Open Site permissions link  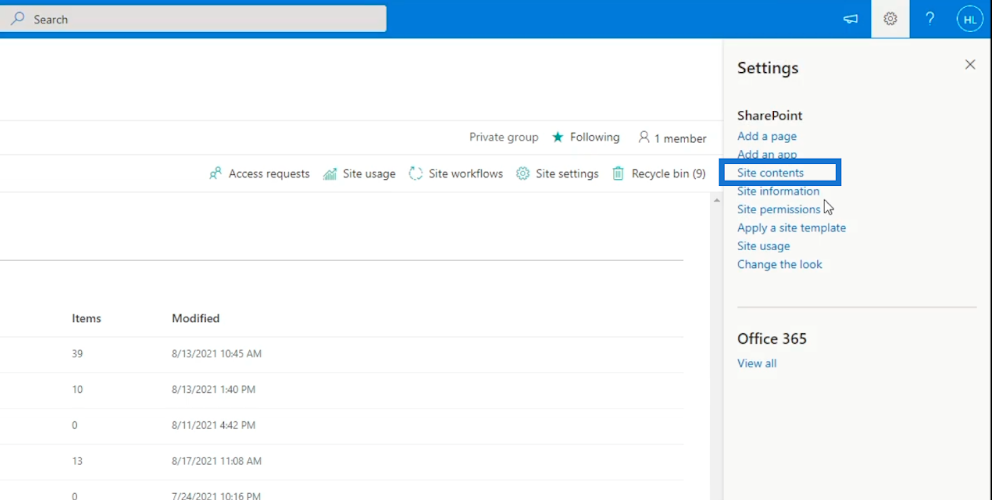(779, 209)
